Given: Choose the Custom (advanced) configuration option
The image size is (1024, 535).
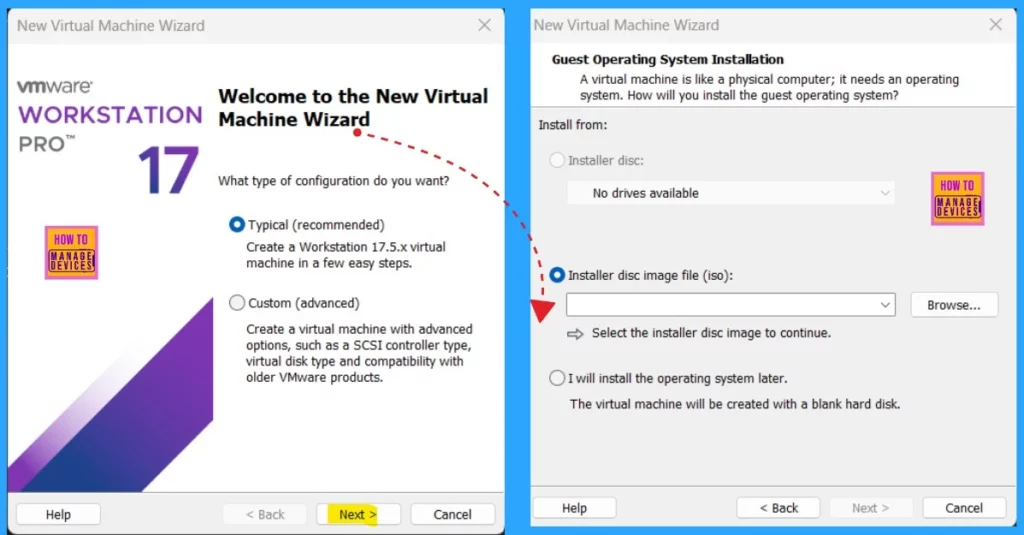Looking at the screenshot, I should [x=237, y=303].
